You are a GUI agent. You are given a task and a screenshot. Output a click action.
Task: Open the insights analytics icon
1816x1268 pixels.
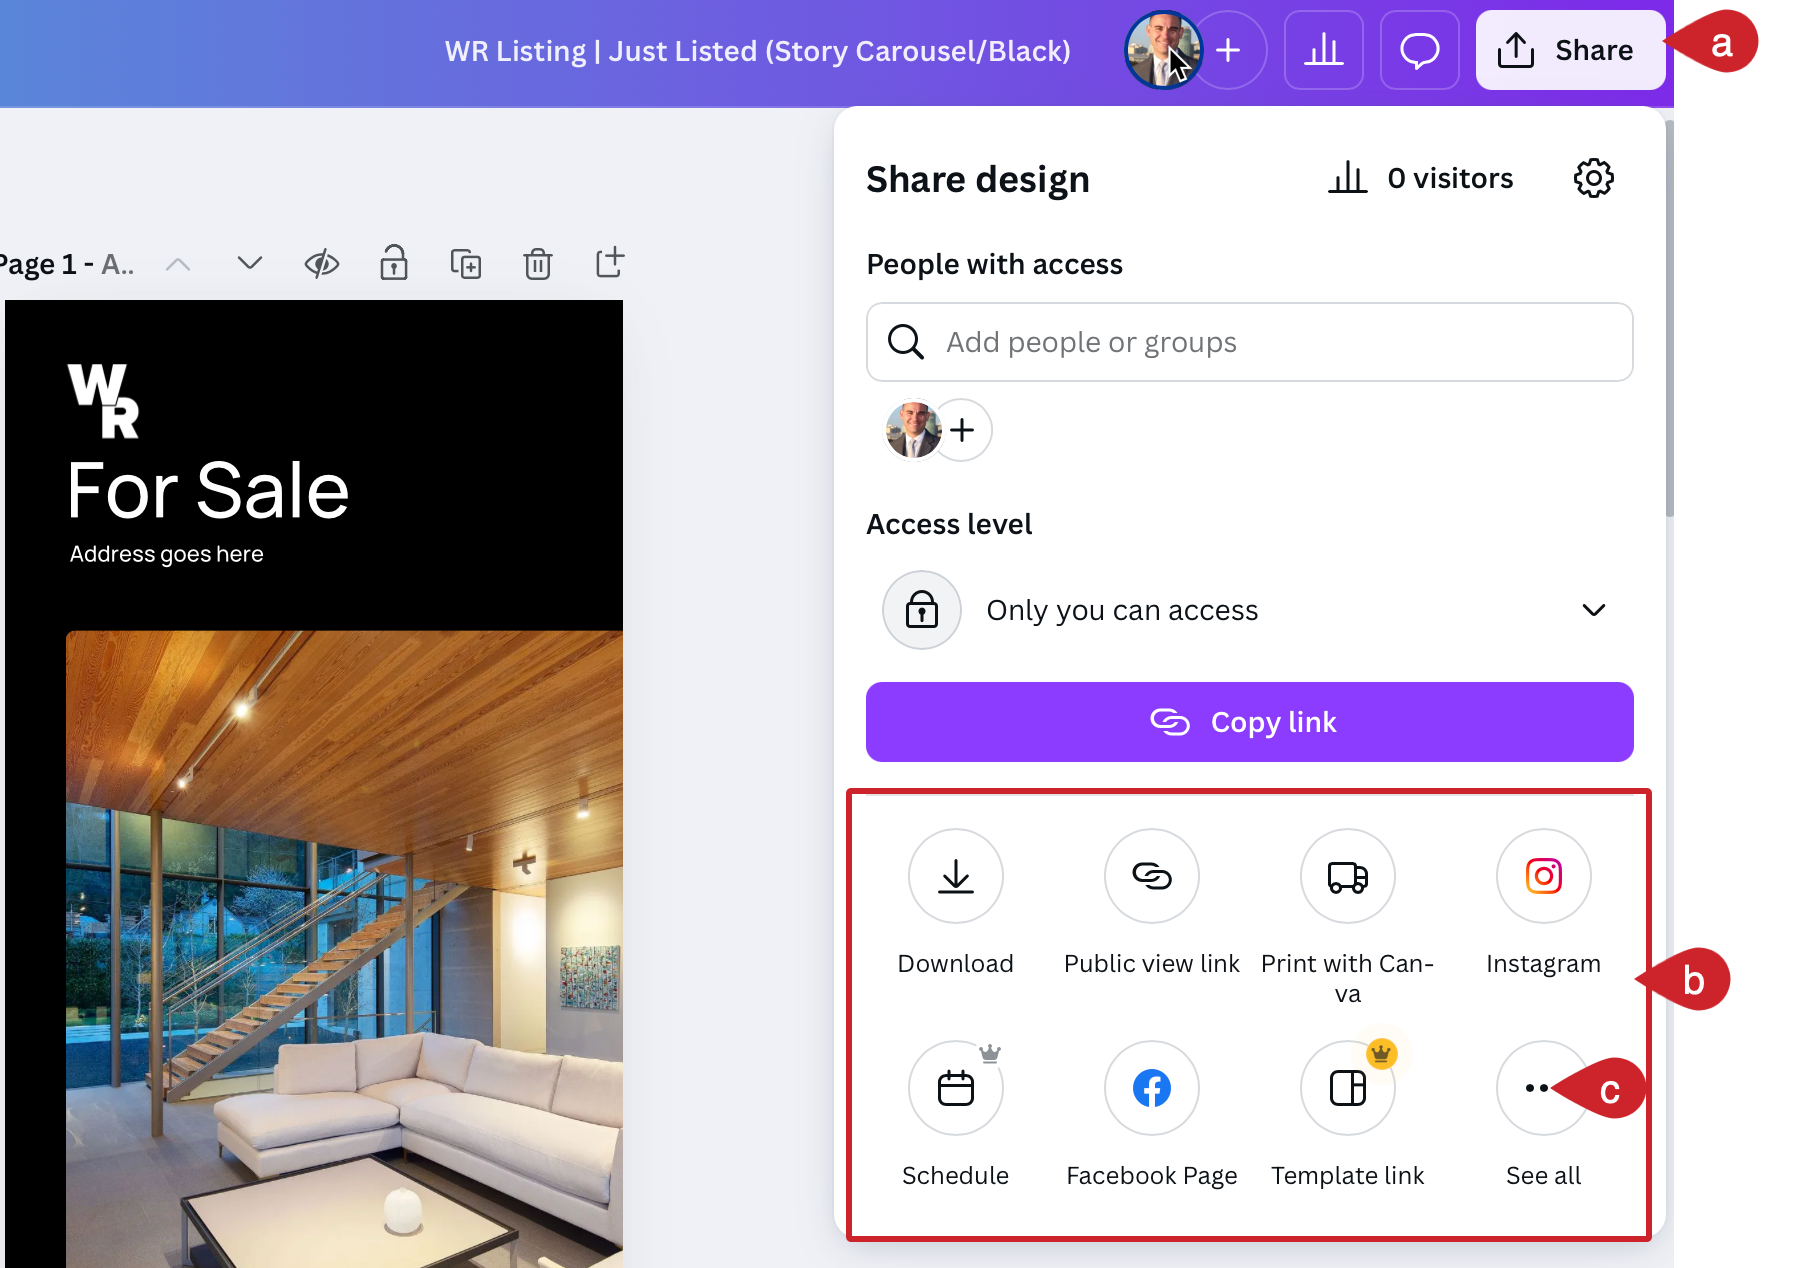[1323, 50]
